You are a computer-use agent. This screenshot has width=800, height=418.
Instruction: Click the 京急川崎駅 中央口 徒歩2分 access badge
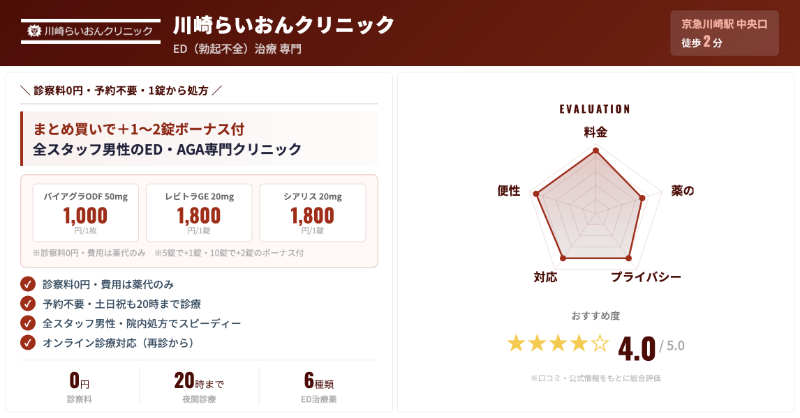[724, 32]
